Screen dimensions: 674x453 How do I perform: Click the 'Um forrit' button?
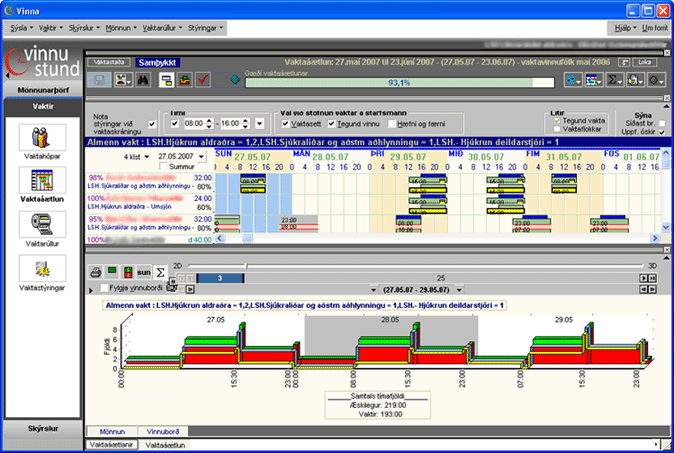(655, 28)
